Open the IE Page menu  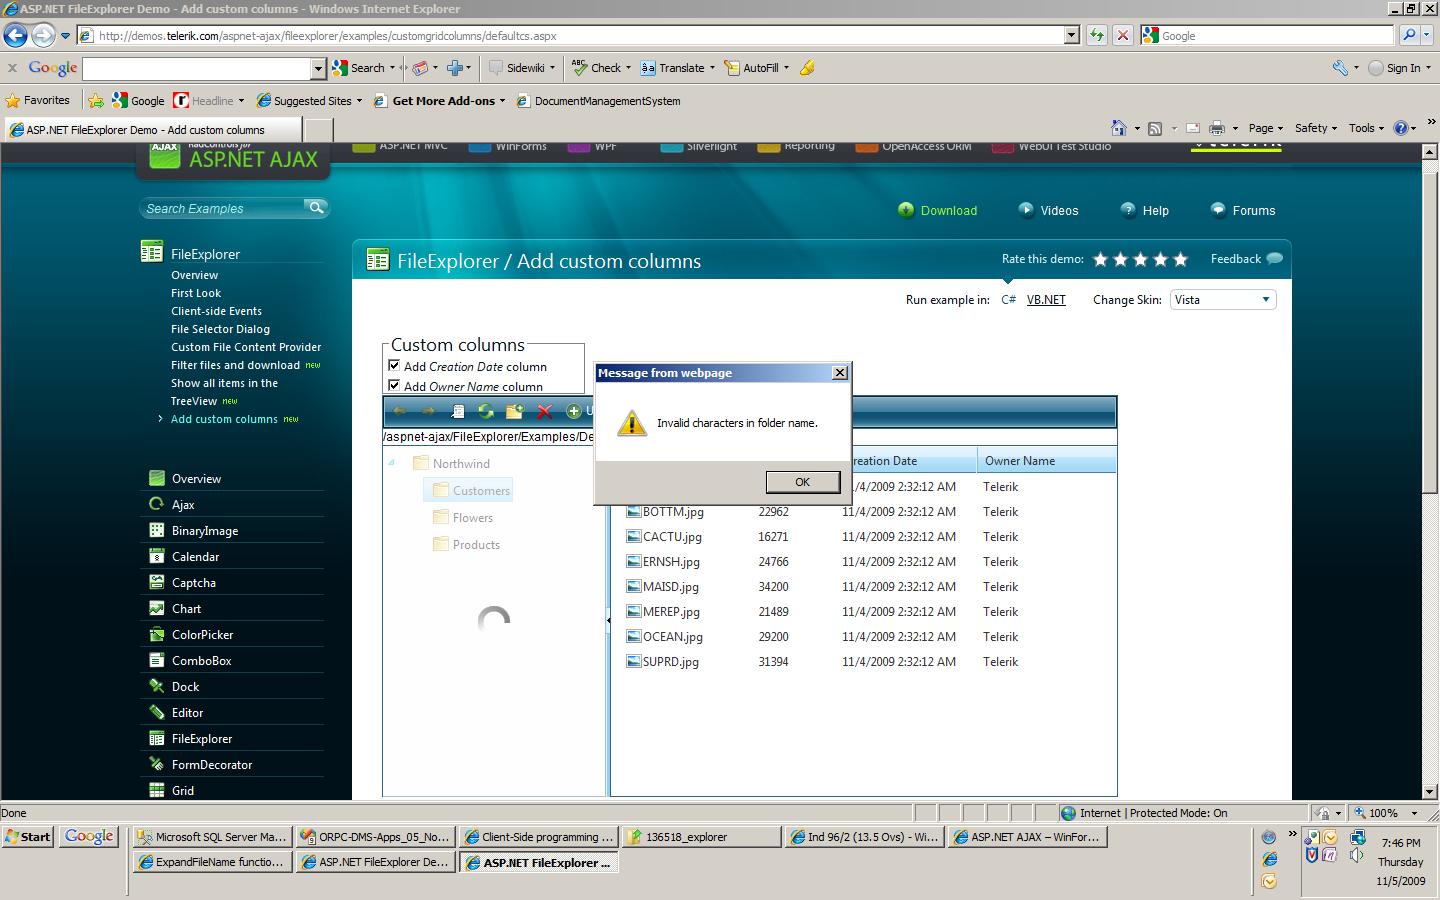tap(1265, 128)
